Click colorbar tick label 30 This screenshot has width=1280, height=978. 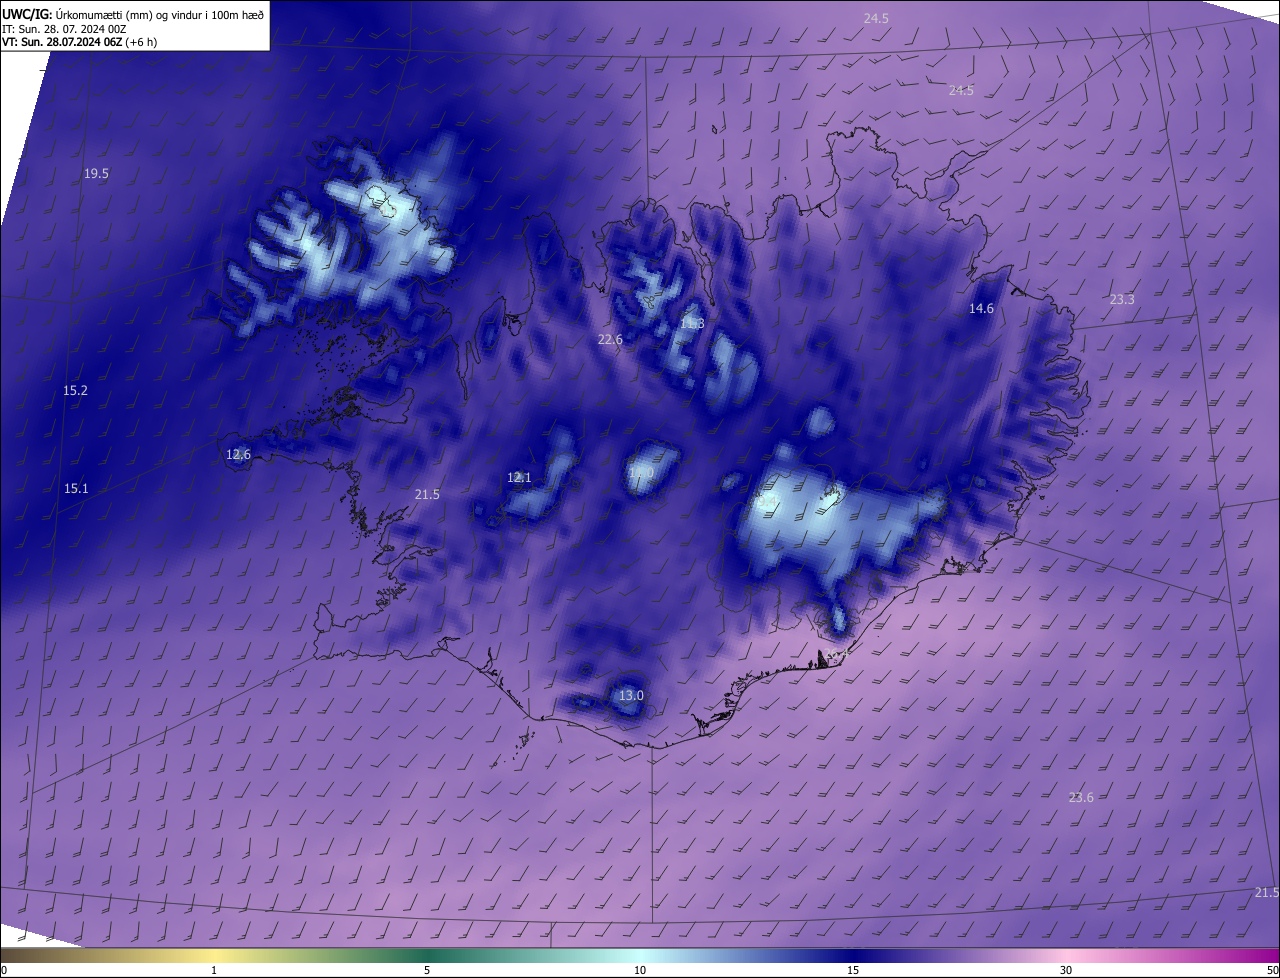(1066, 970)
